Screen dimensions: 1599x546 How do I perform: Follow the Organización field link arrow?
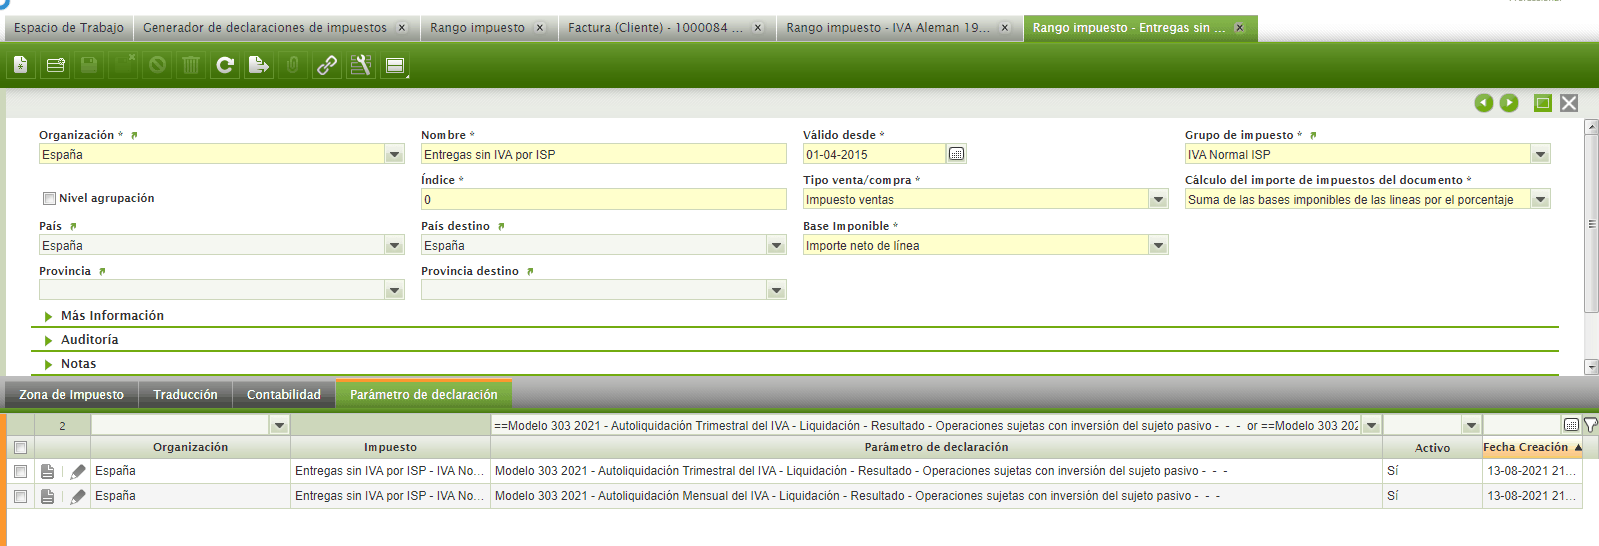134,135
